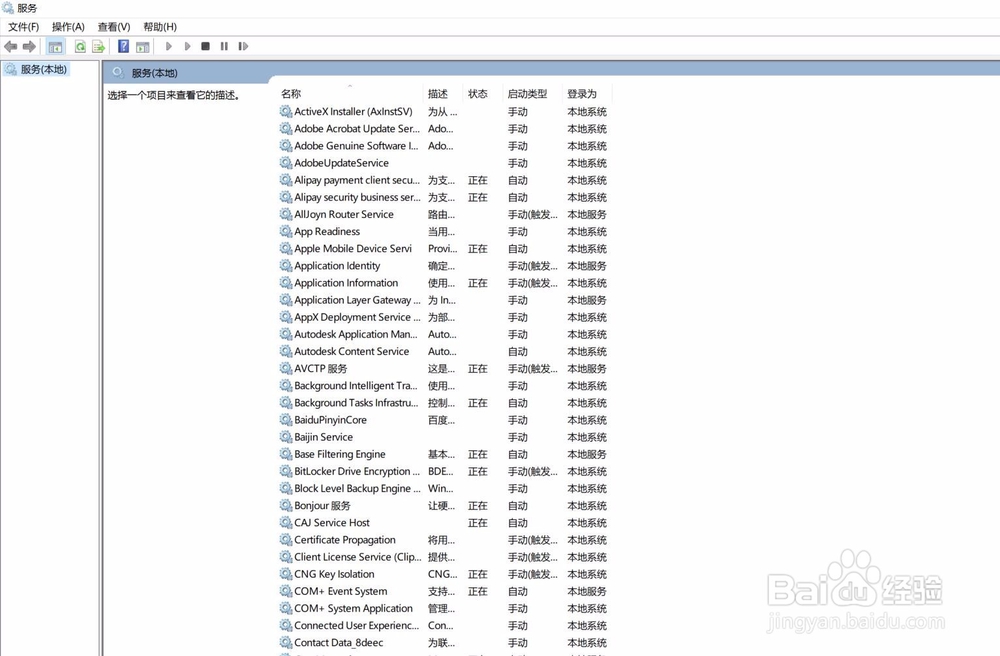
Task: Toggle the console tree show/hide icon
Action: pos(55,47)
